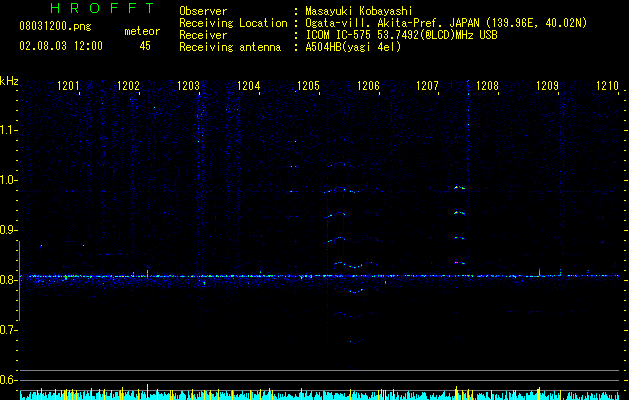Click the 1.0 kHz axis label
The width and height of the screenshot is (629, 400).
9,180
